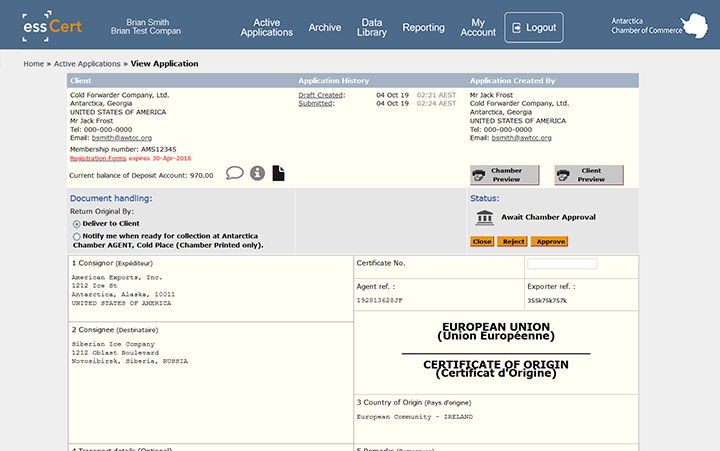The width and height of the screenshot is (720, 451).
Task: Go to the Archive menu
Action: pyautogui.click(x=325, y=28)
